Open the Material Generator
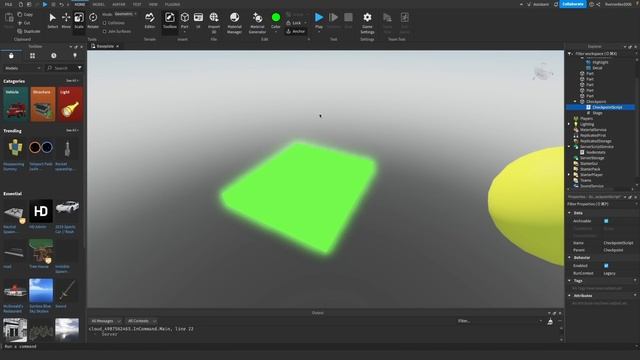 [257, 22]
